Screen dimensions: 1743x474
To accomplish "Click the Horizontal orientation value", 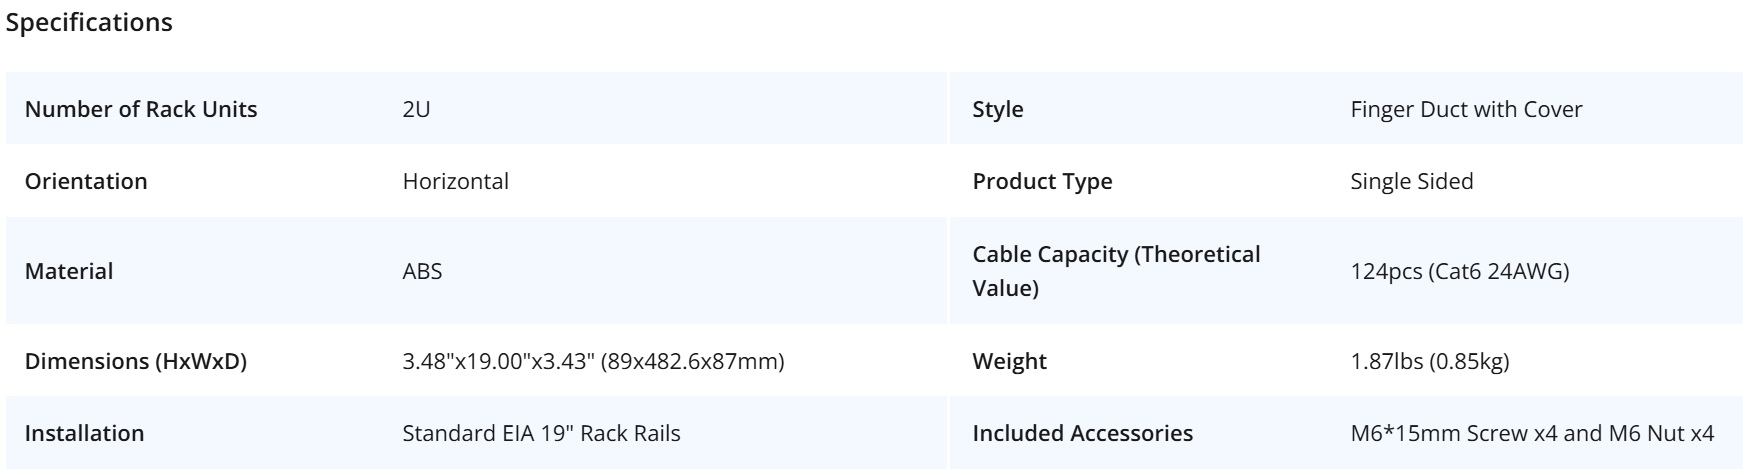I will click(455, 181).
